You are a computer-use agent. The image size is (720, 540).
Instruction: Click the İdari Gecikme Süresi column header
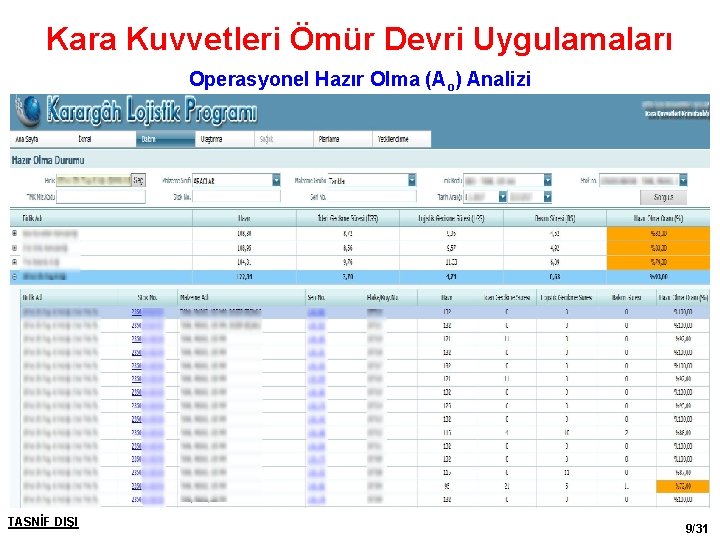tap(348, 219)
